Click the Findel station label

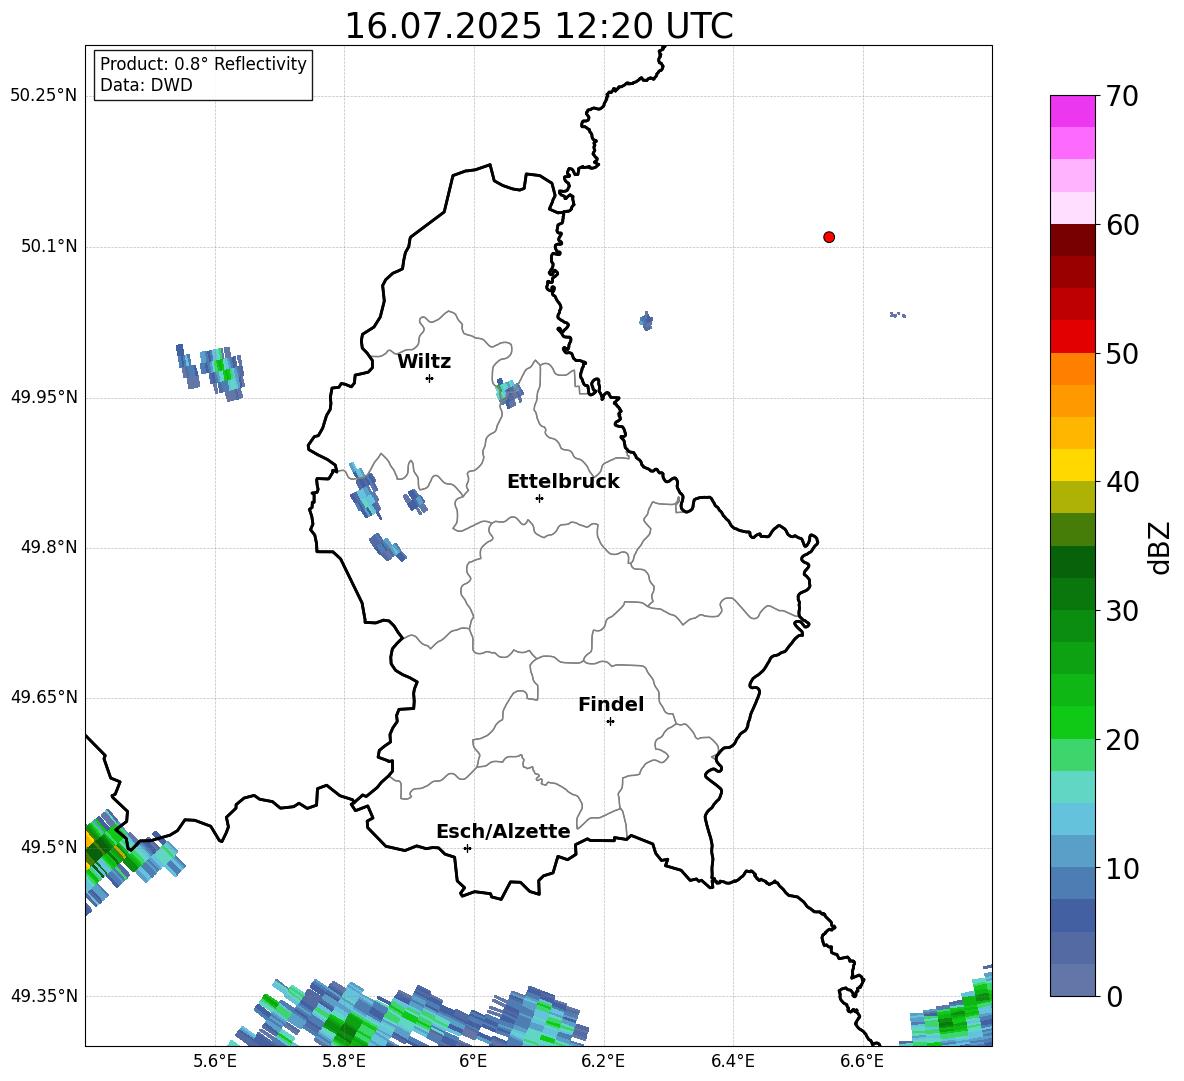[x=611, y=704]
